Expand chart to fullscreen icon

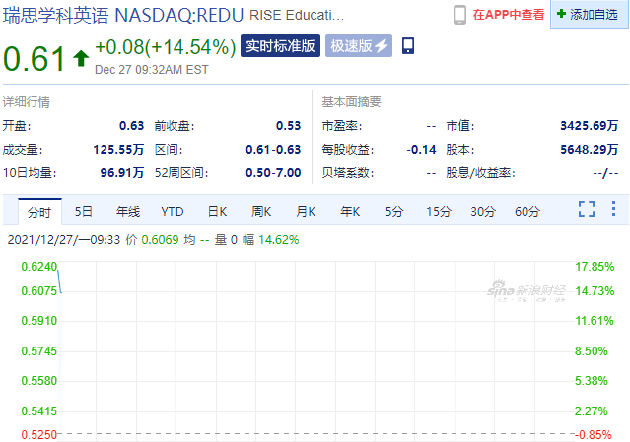click(587, 209)
